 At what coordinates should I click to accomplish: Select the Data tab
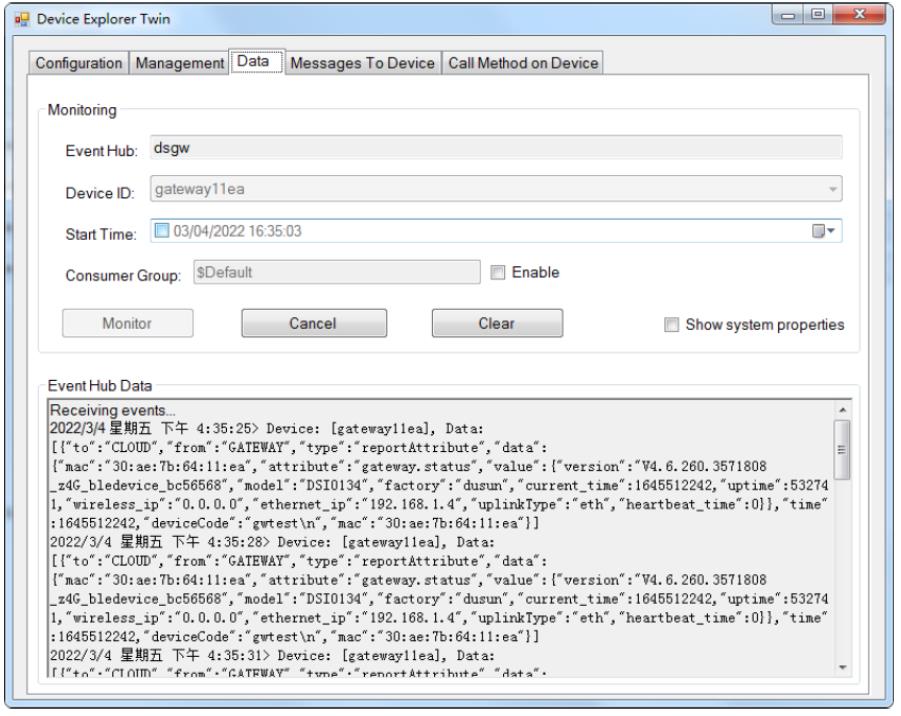[x=256, y=61]
